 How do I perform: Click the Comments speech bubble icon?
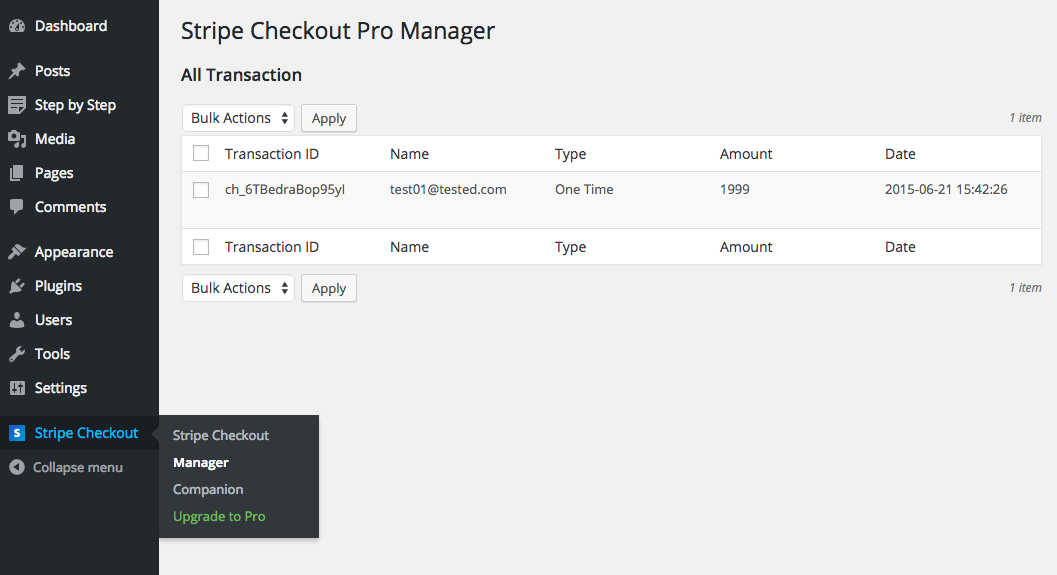pyautogui.click(x=17, y=207)
